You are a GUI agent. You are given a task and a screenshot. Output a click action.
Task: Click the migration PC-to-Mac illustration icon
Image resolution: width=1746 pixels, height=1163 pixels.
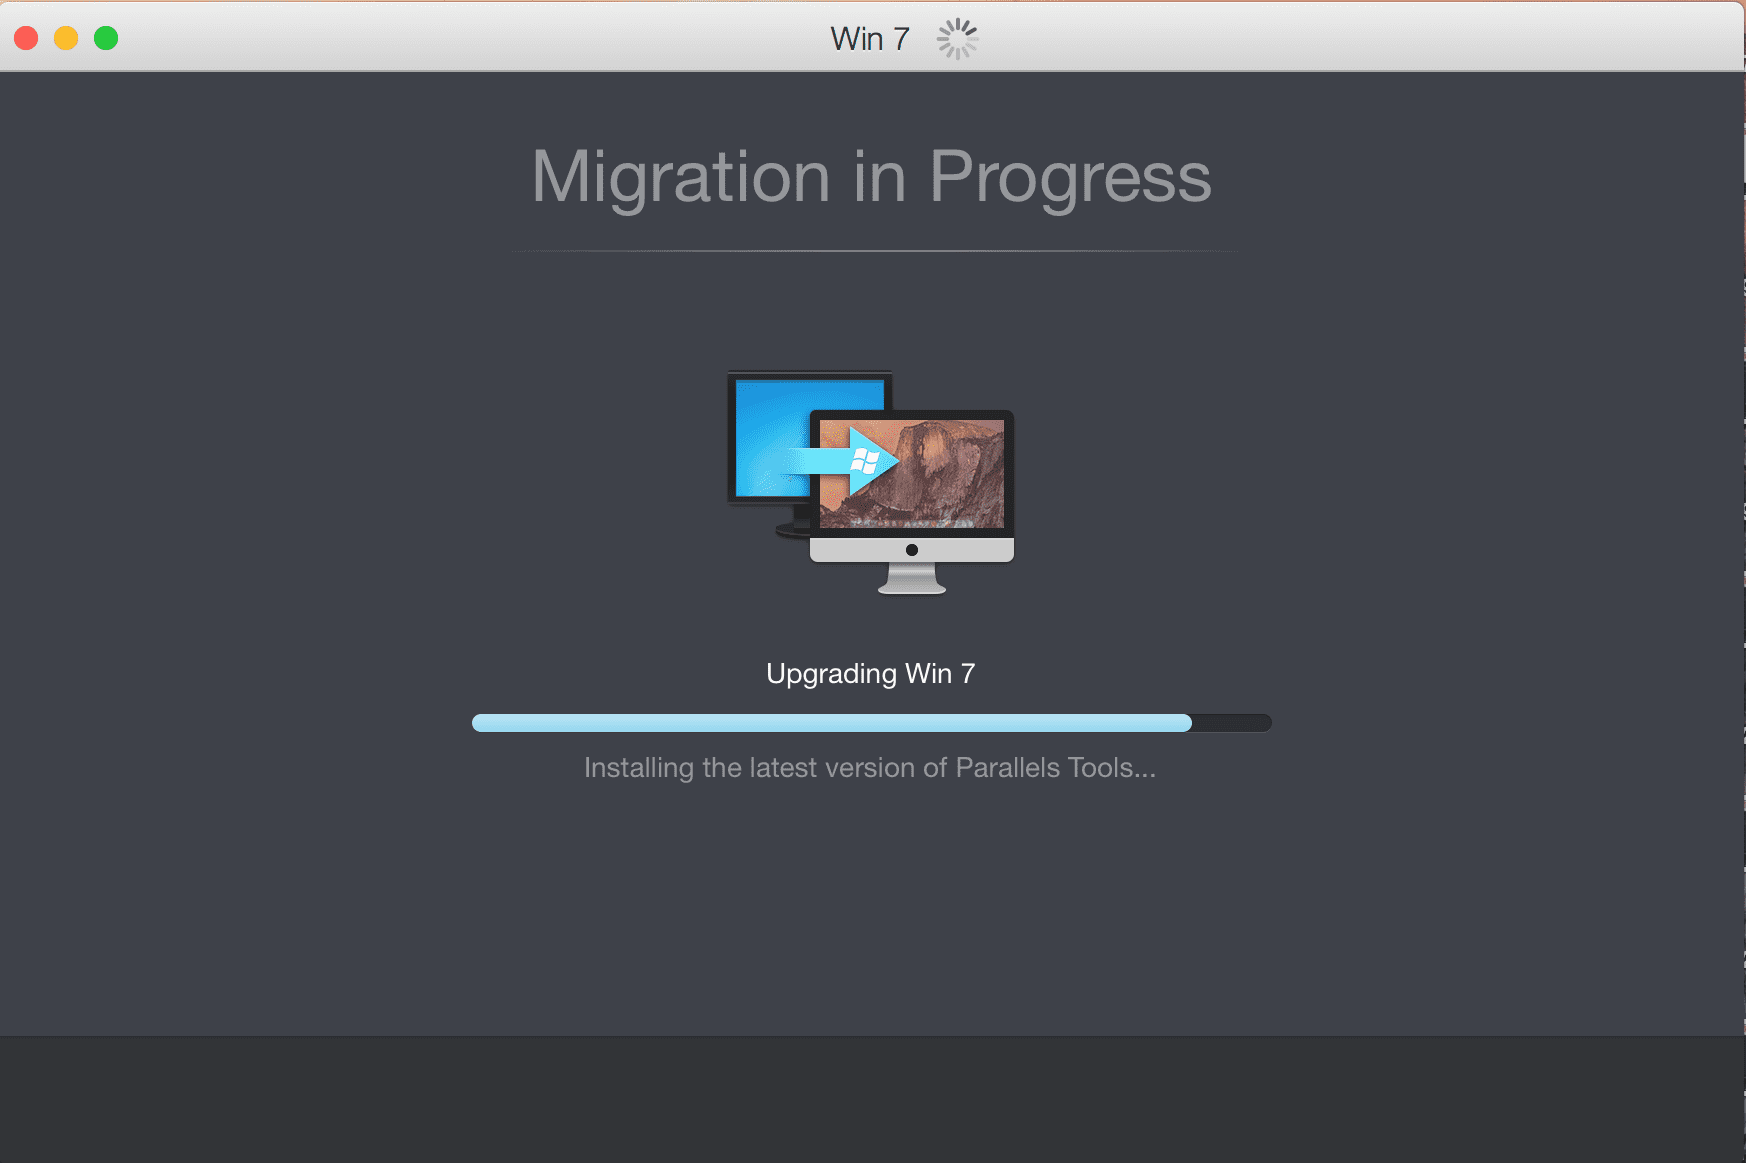tap(870, 482)
